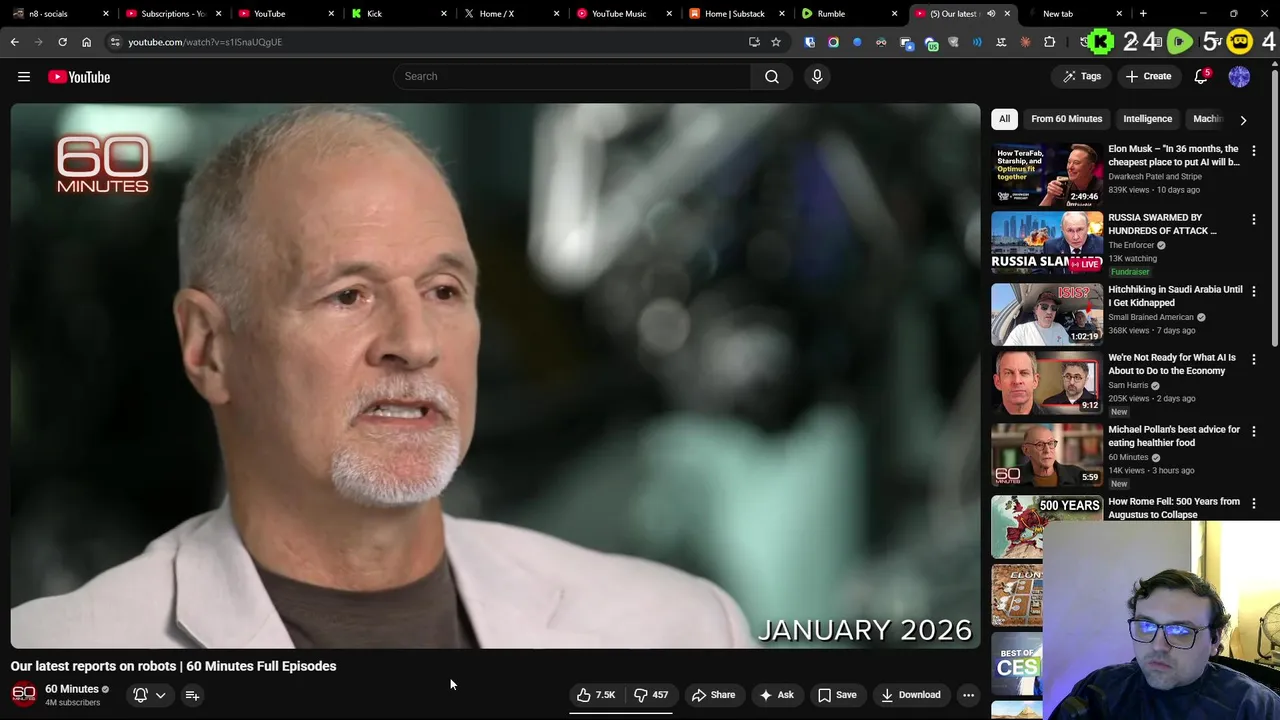This screenshot has width=1280, height=720.
Task: Ask about this video
Action: click(x=776, y=695)
